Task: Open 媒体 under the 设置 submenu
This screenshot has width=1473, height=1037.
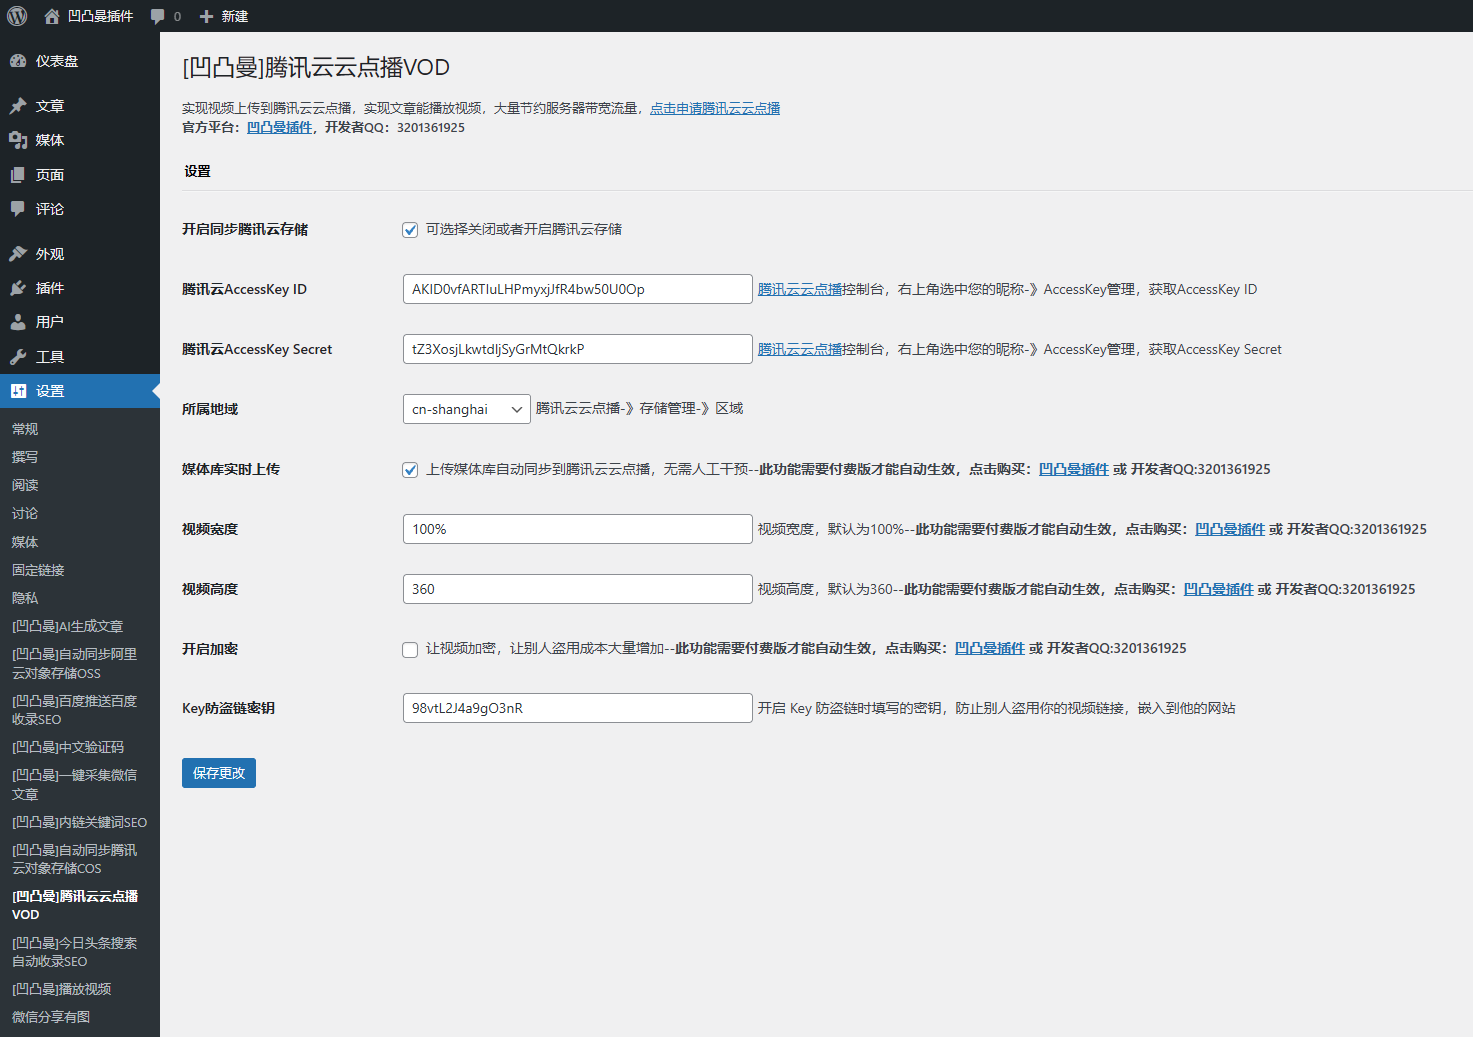Action: tap(25, 542)
